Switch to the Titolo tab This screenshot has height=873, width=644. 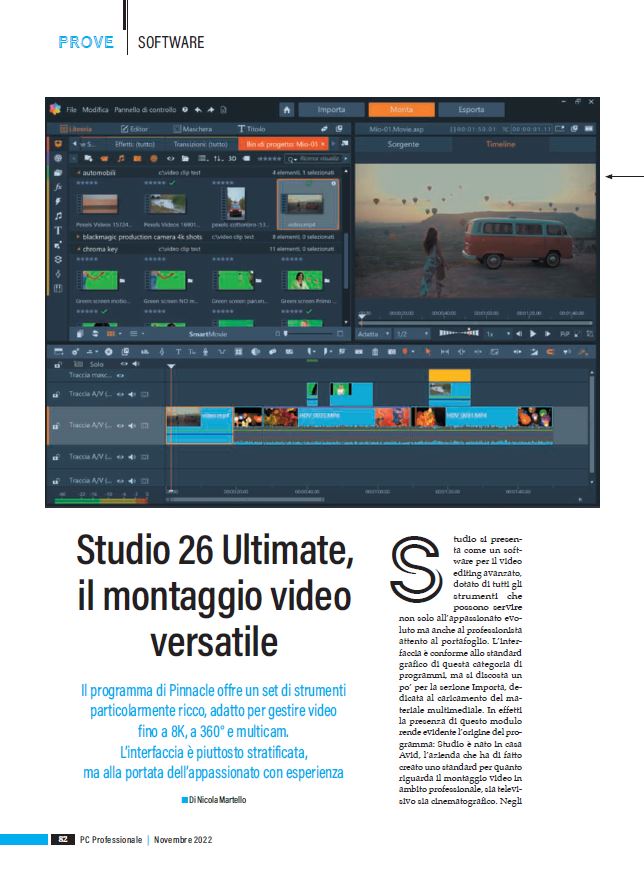point(252,129)
